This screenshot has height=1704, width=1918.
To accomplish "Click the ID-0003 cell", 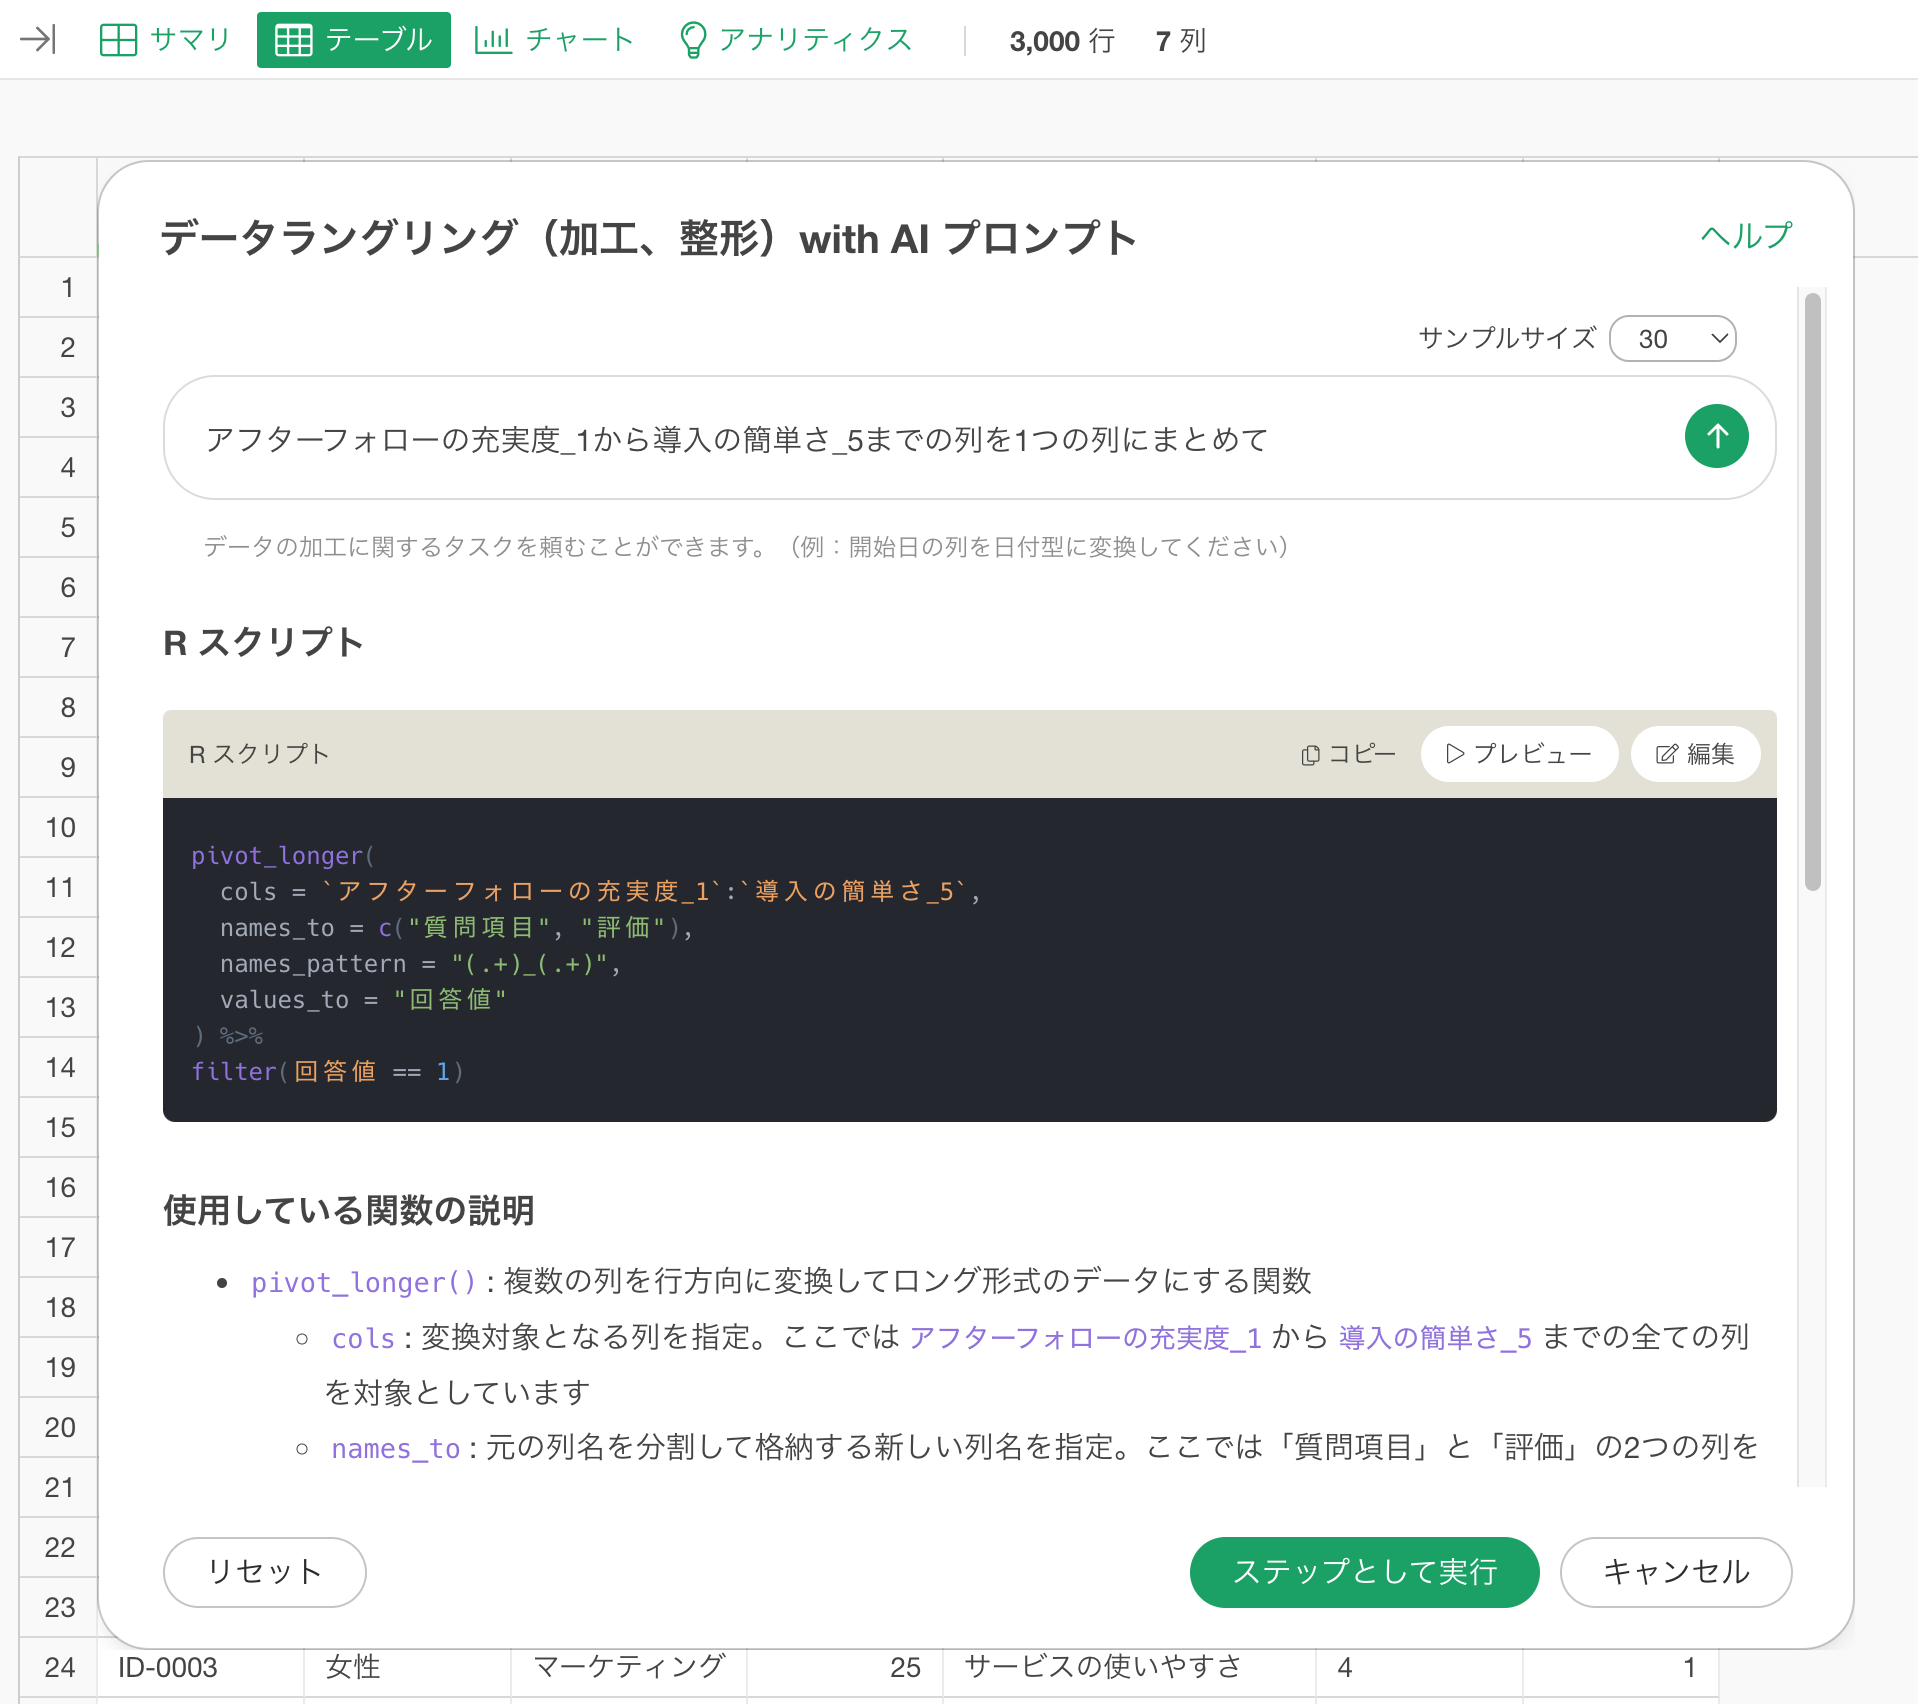I will pos(168,1667).
